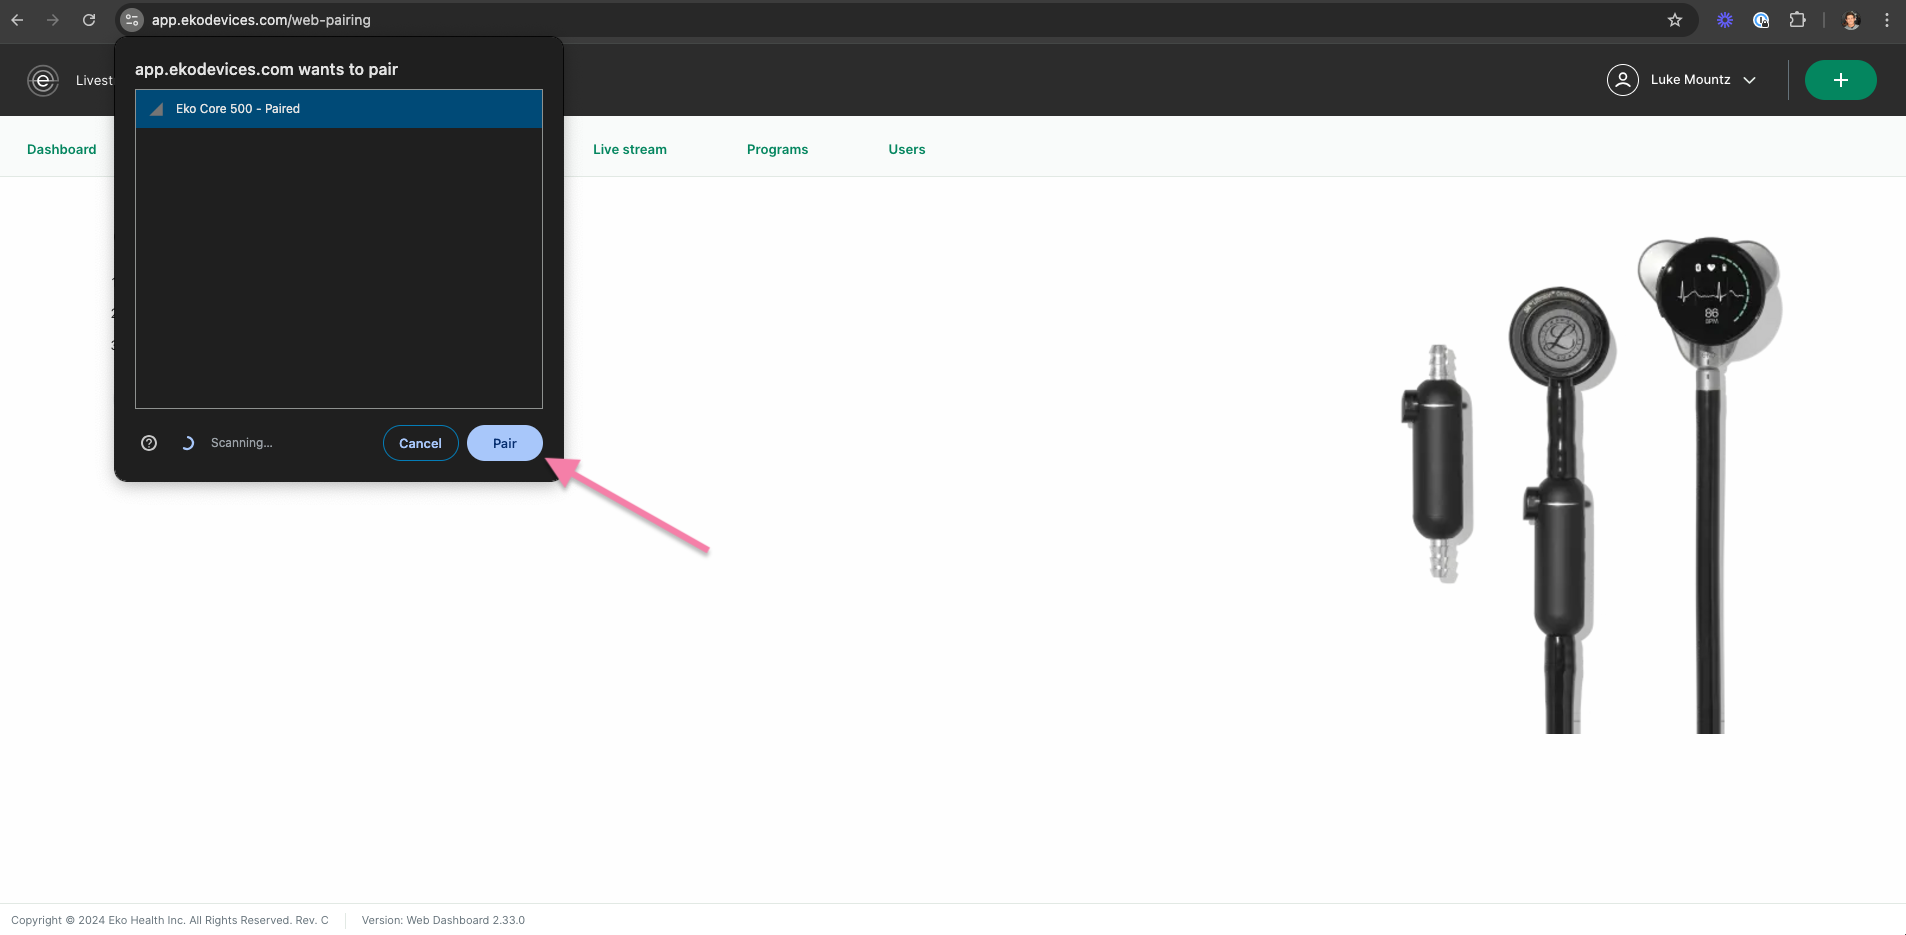1906x935 pixels.
Task: Open the browser three-dot menu
Action: click(x=1886, y=19)
